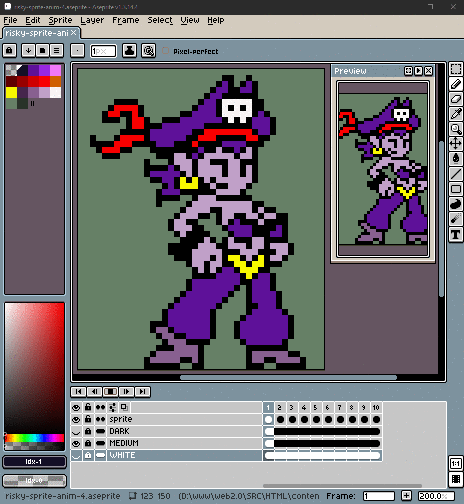Open the Select menu
464x504 pixels.
click(160, 20)
